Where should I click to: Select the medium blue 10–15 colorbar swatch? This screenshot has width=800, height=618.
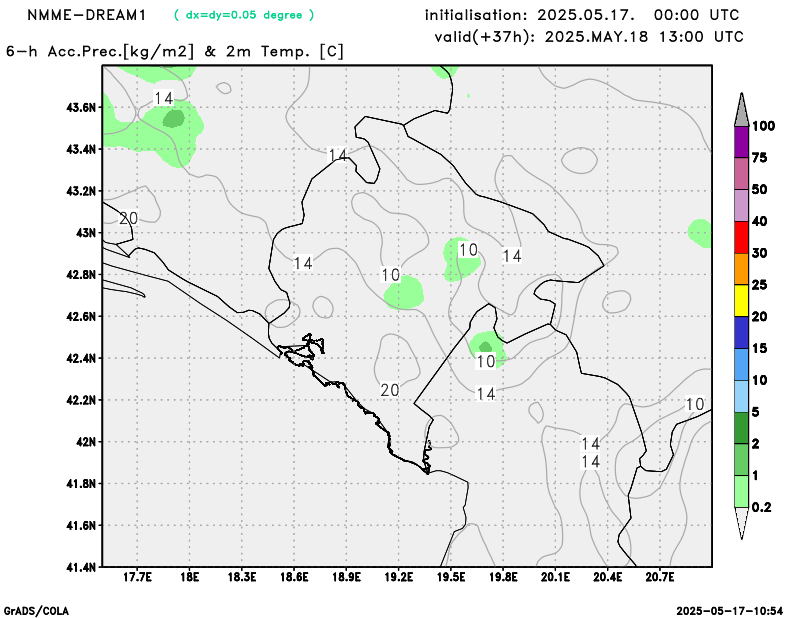(741, 364)
